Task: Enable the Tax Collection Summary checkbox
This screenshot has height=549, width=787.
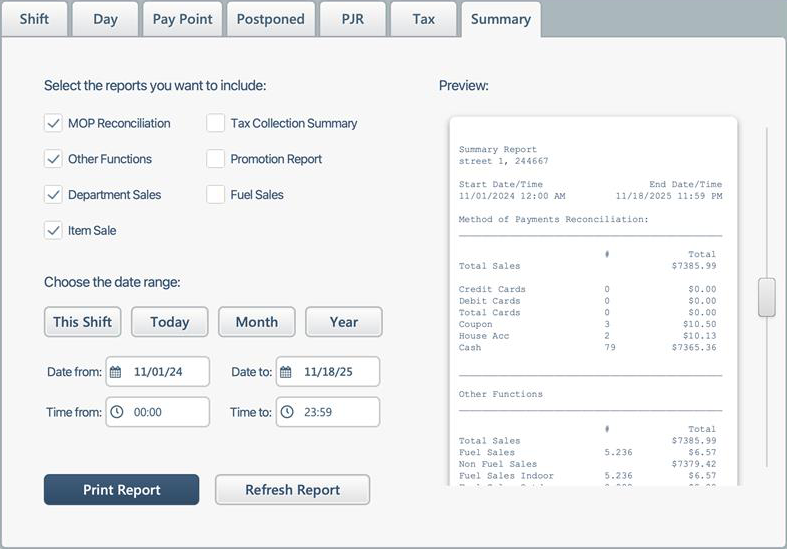Action: [215, 123]
